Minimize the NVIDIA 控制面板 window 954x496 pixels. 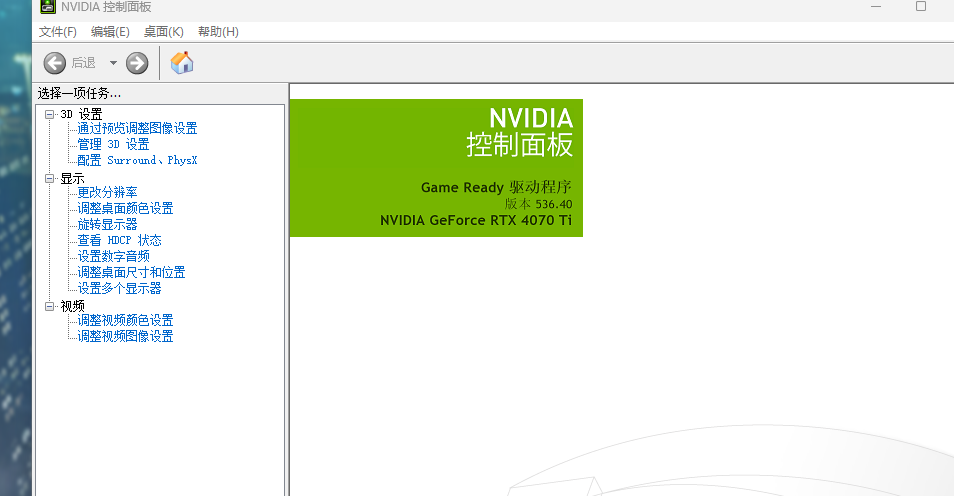[876, 7]
